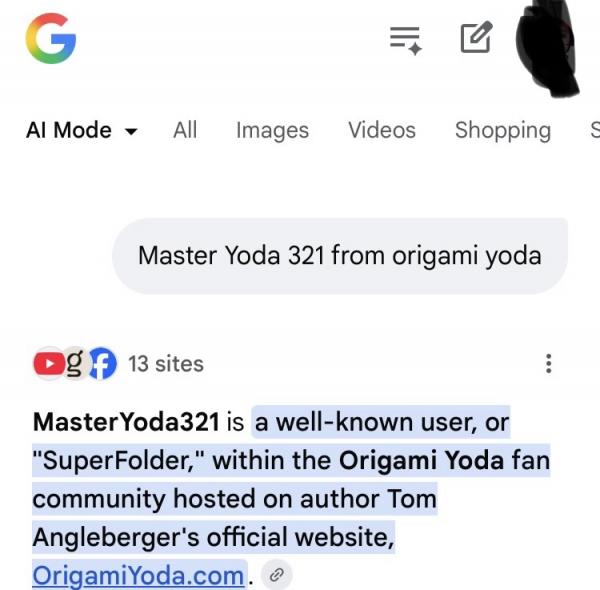This screenshot has width=600, height=590.
Task: Switch to the All tab
Action: pyautogui.click(x=185, y=130)
